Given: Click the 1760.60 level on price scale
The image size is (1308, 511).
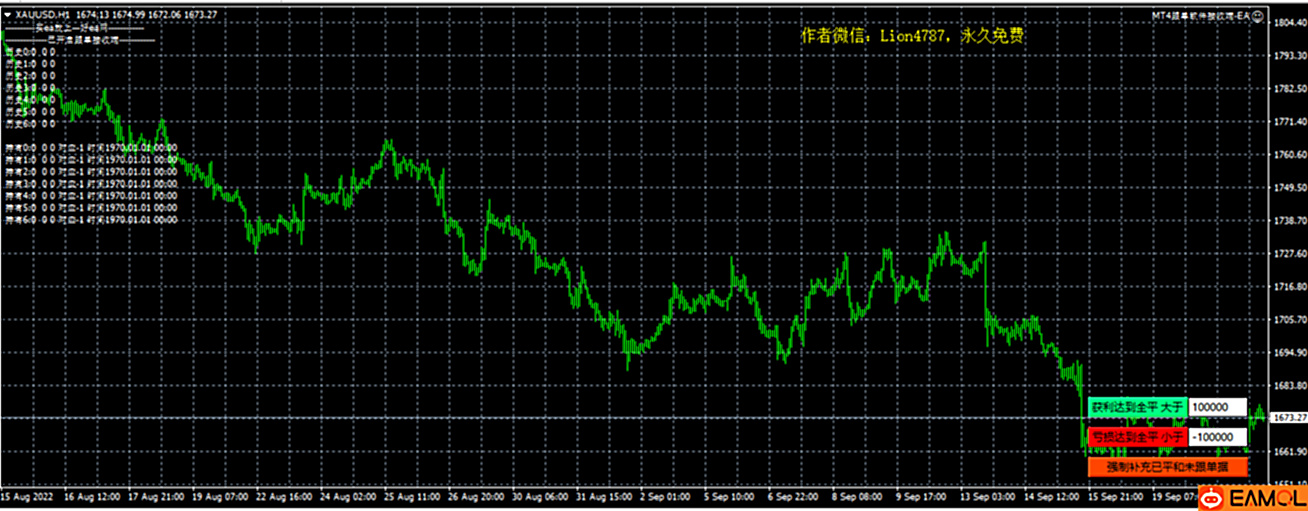Looking at the screenshot, I should (x=1288, y=155).
